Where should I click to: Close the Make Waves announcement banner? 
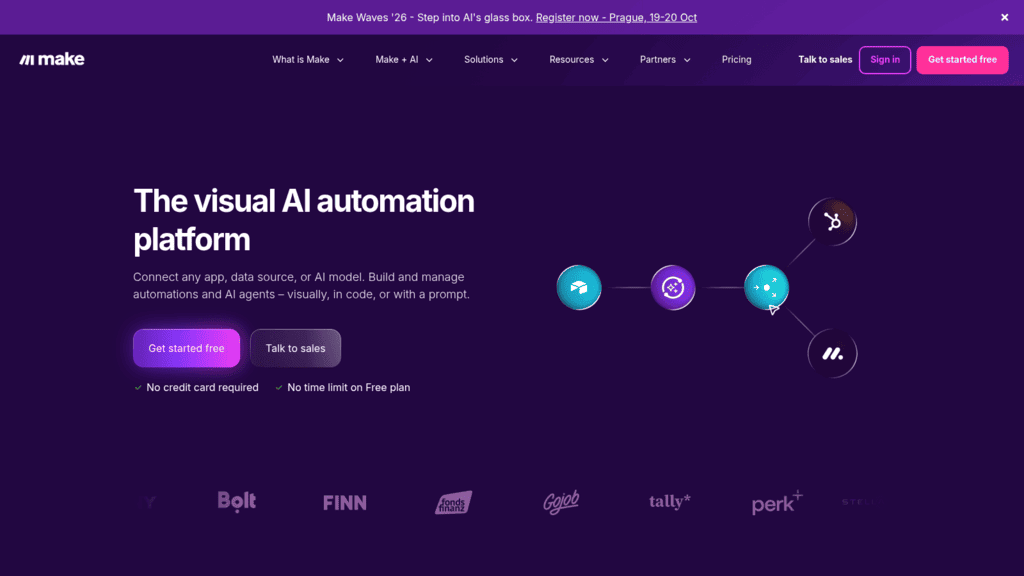coord(1004,18)
